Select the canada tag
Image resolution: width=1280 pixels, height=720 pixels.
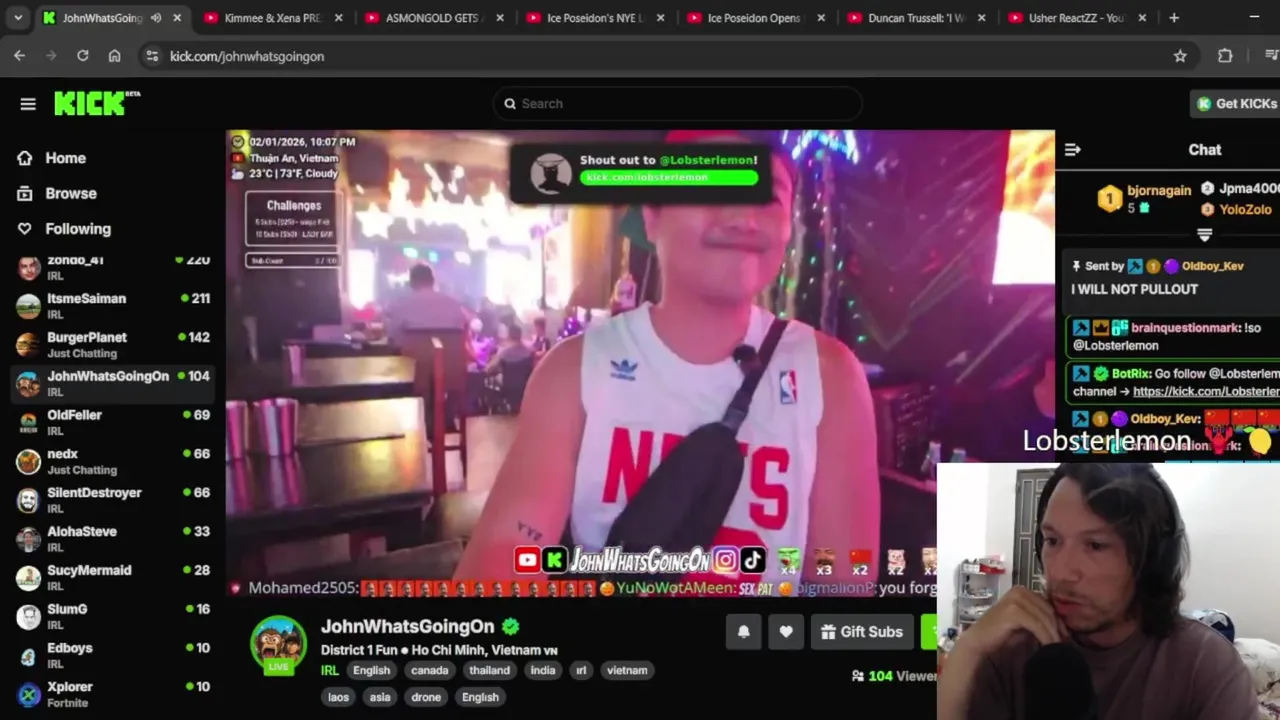pyautogui.click(x=429, y=671)
